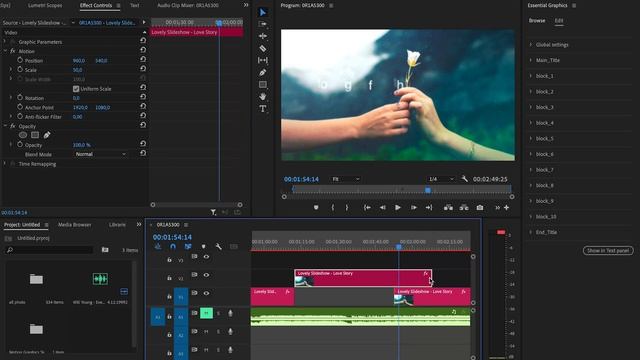This screenshot has width=640, height=360.
Task: Toggle V2 track output eye
Action: (x=206, y=275)
